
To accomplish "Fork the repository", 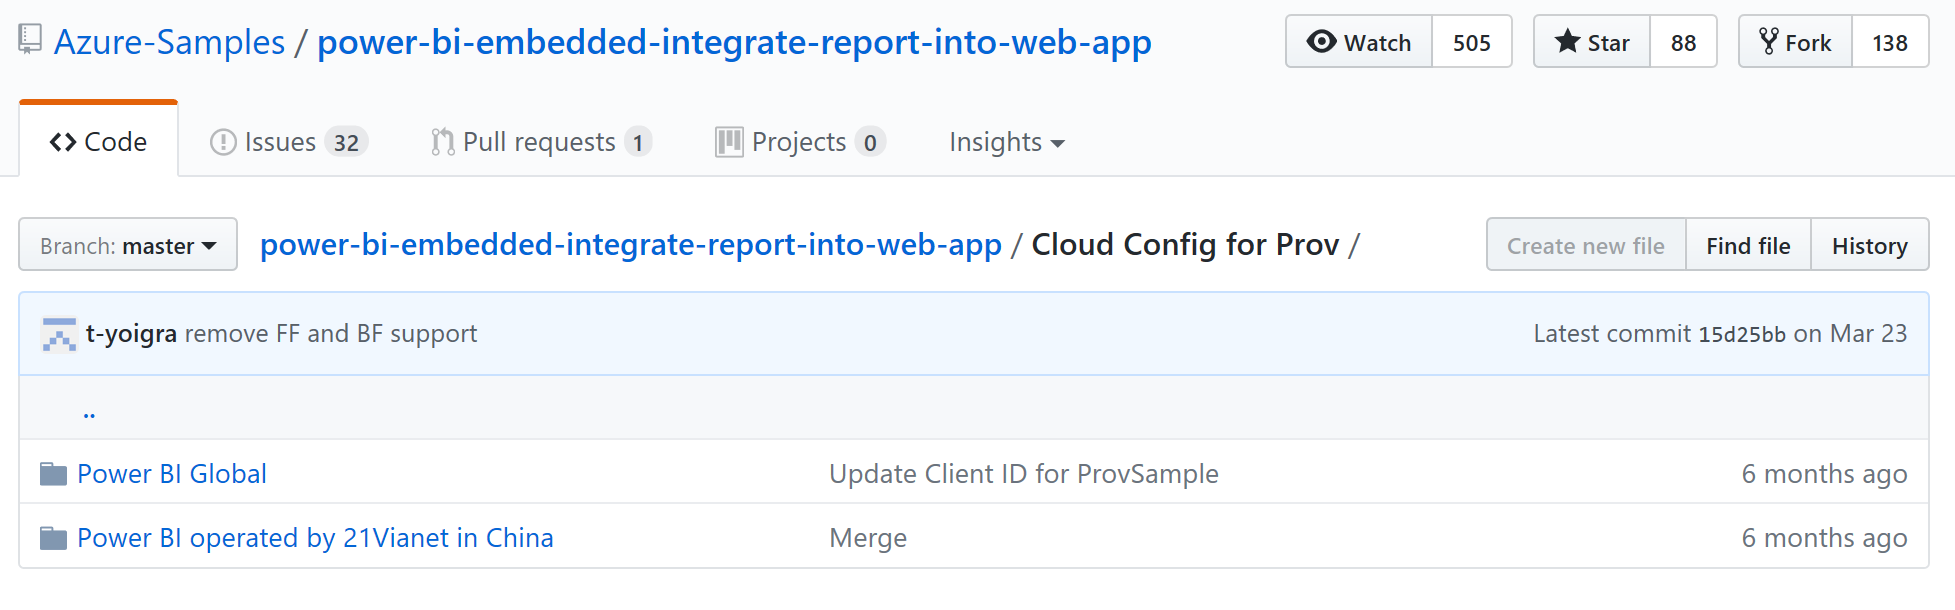I will [x=1796, y=42].
